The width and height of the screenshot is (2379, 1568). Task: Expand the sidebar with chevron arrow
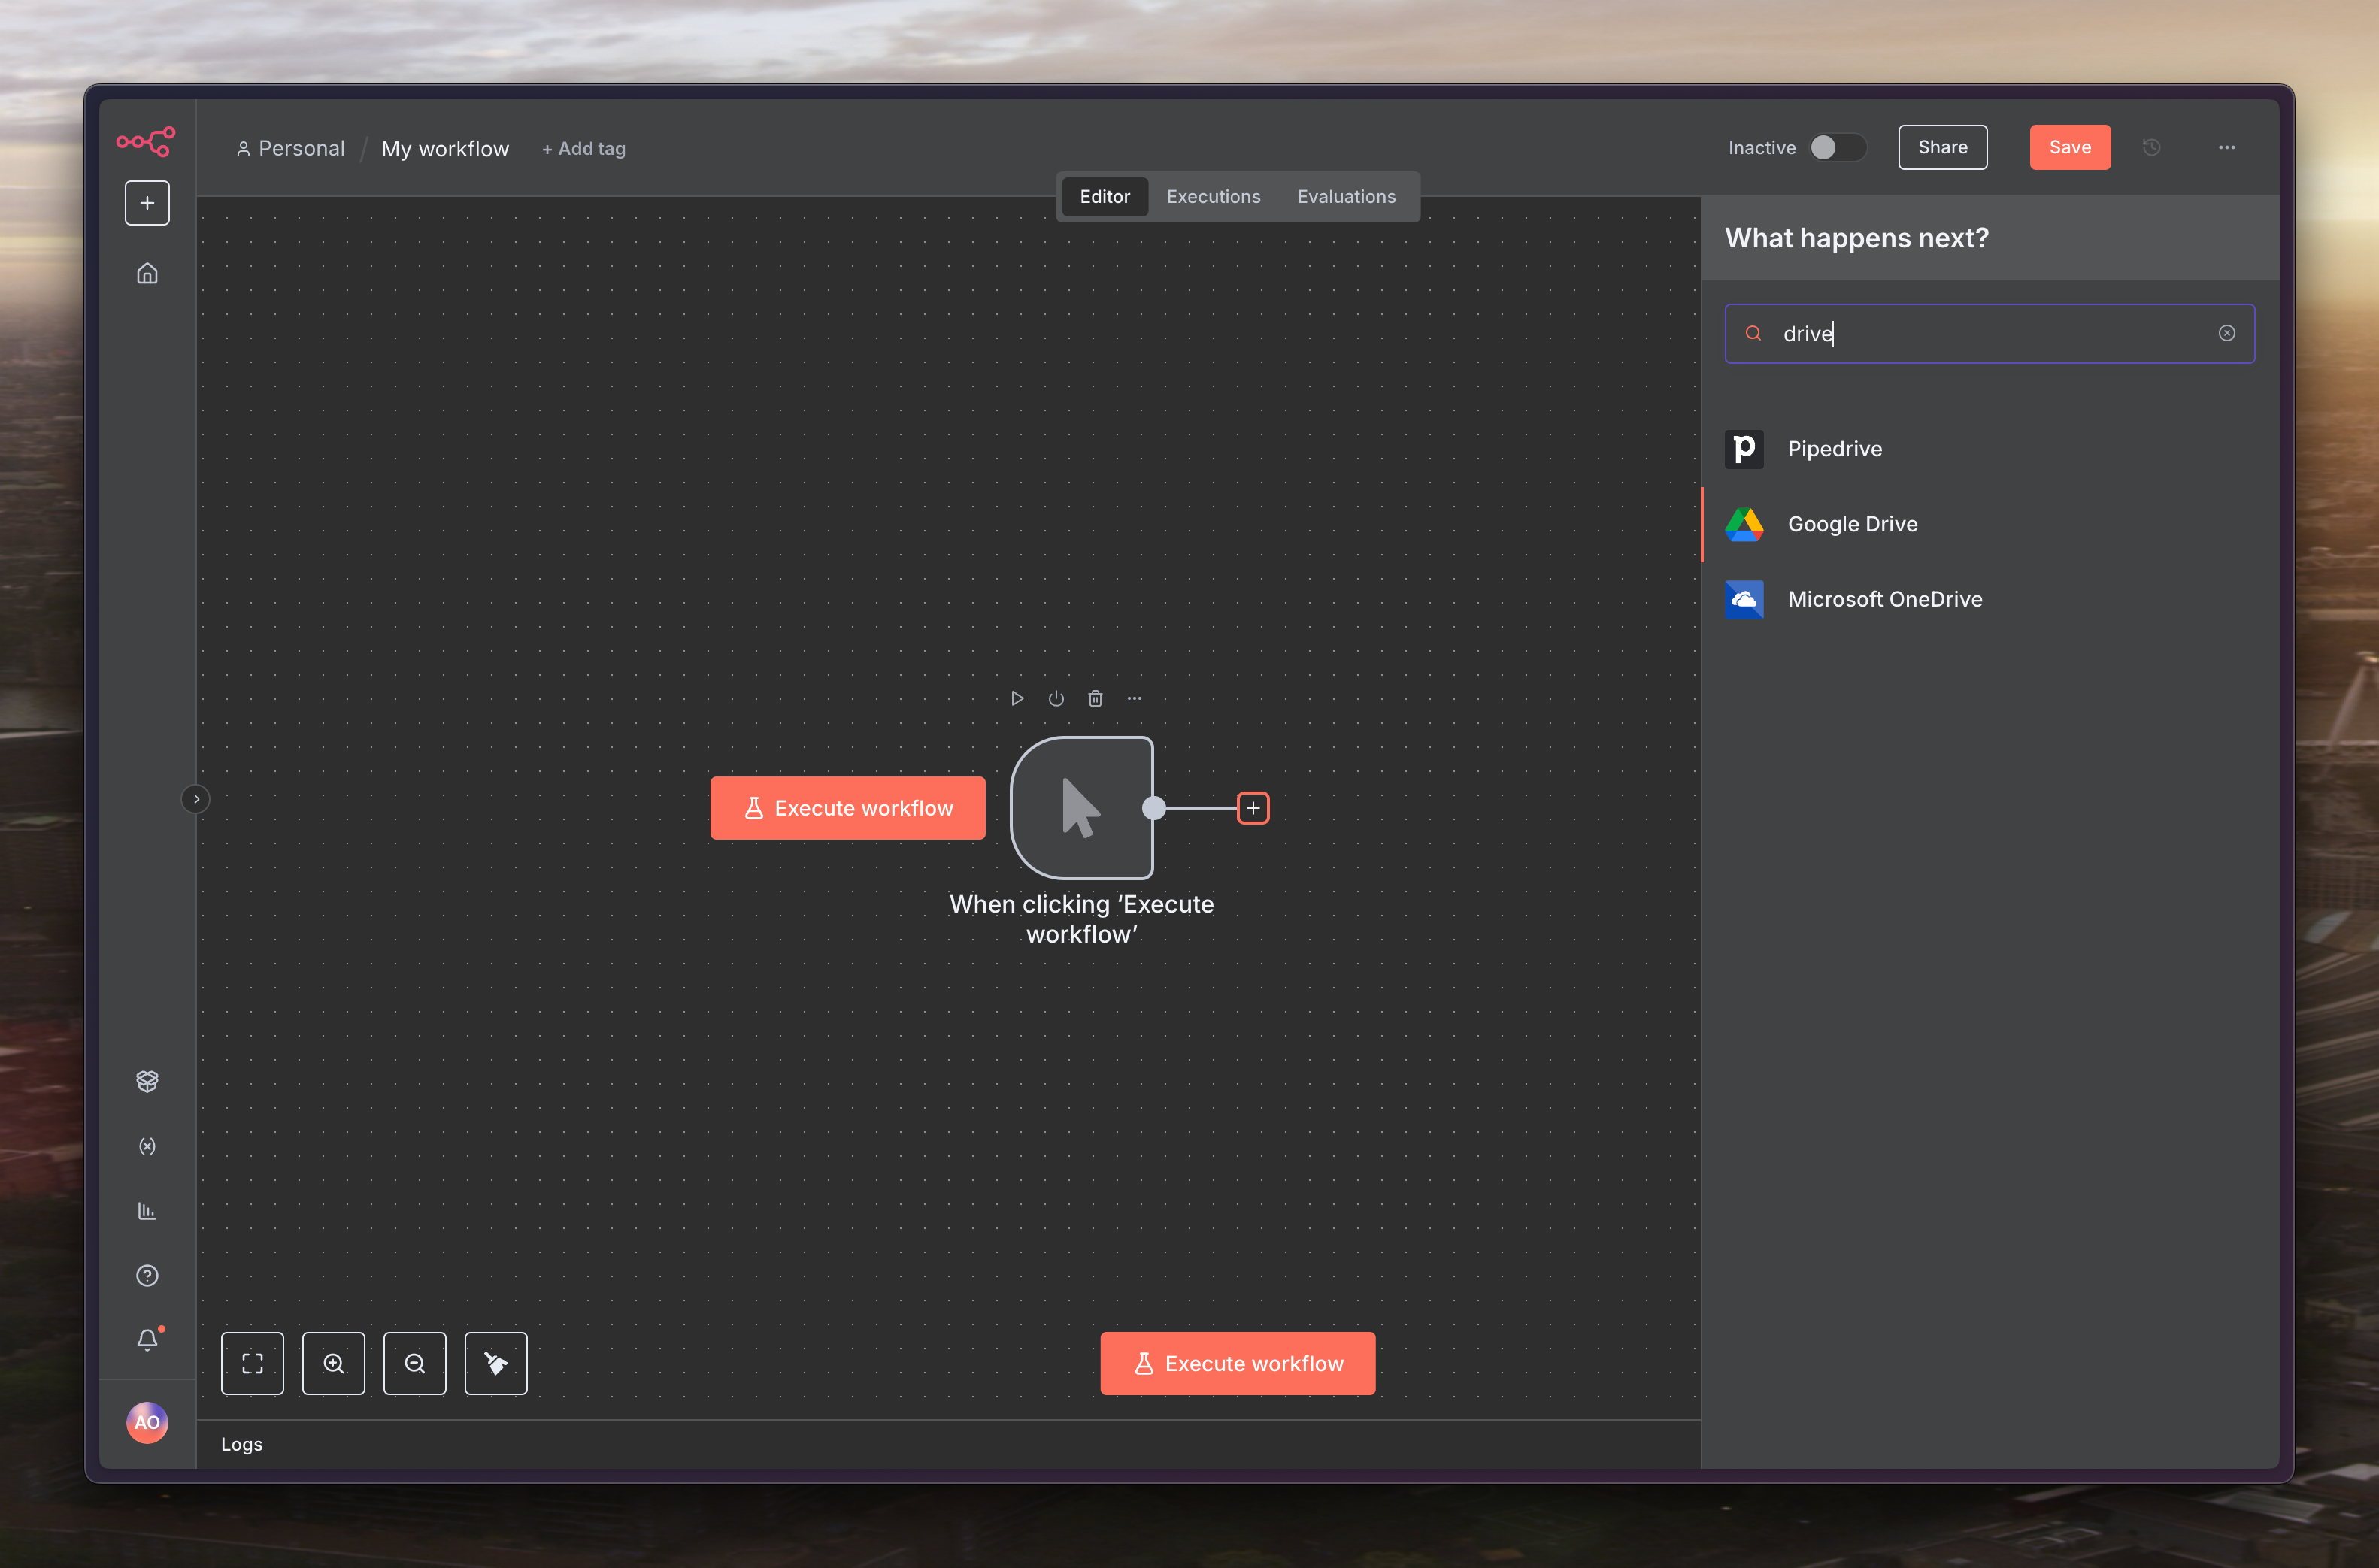coord(196,799)
